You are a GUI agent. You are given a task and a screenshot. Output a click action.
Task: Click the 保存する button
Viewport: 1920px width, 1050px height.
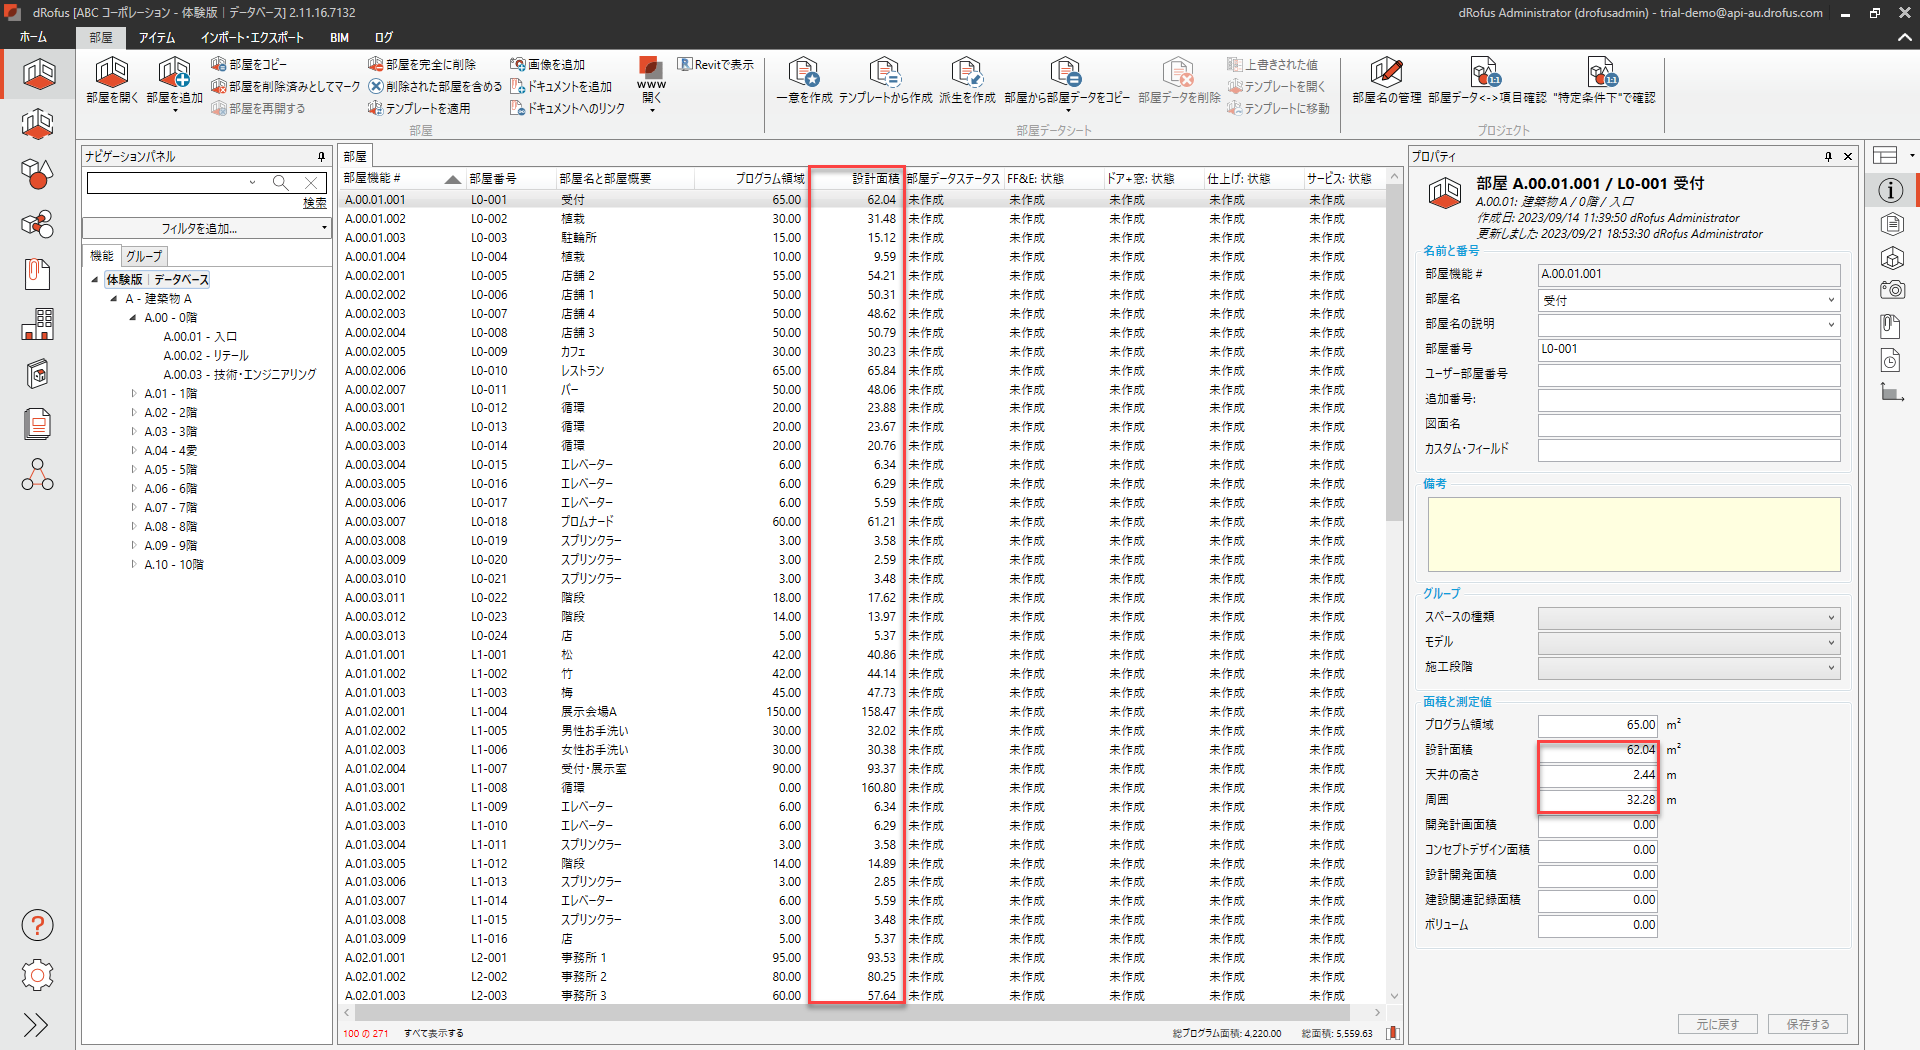[x=1807, y=1024]
